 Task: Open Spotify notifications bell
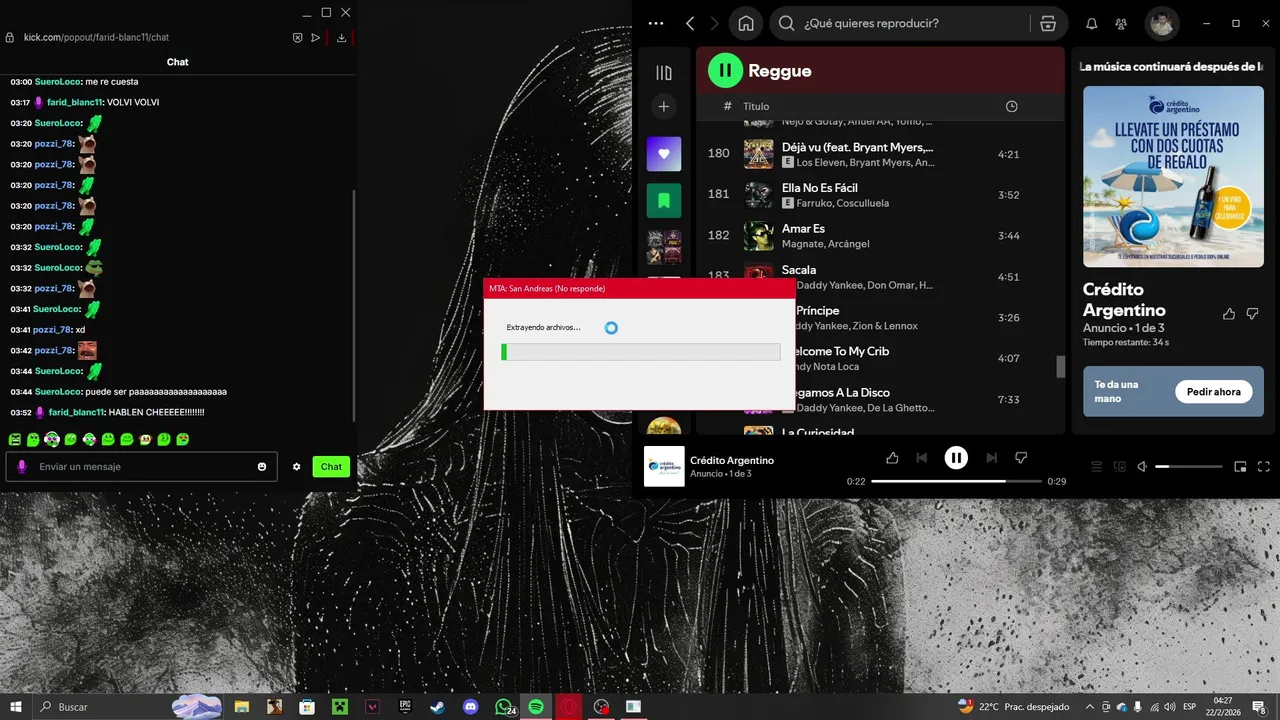pyautogui.click(x=1092, y=23)
